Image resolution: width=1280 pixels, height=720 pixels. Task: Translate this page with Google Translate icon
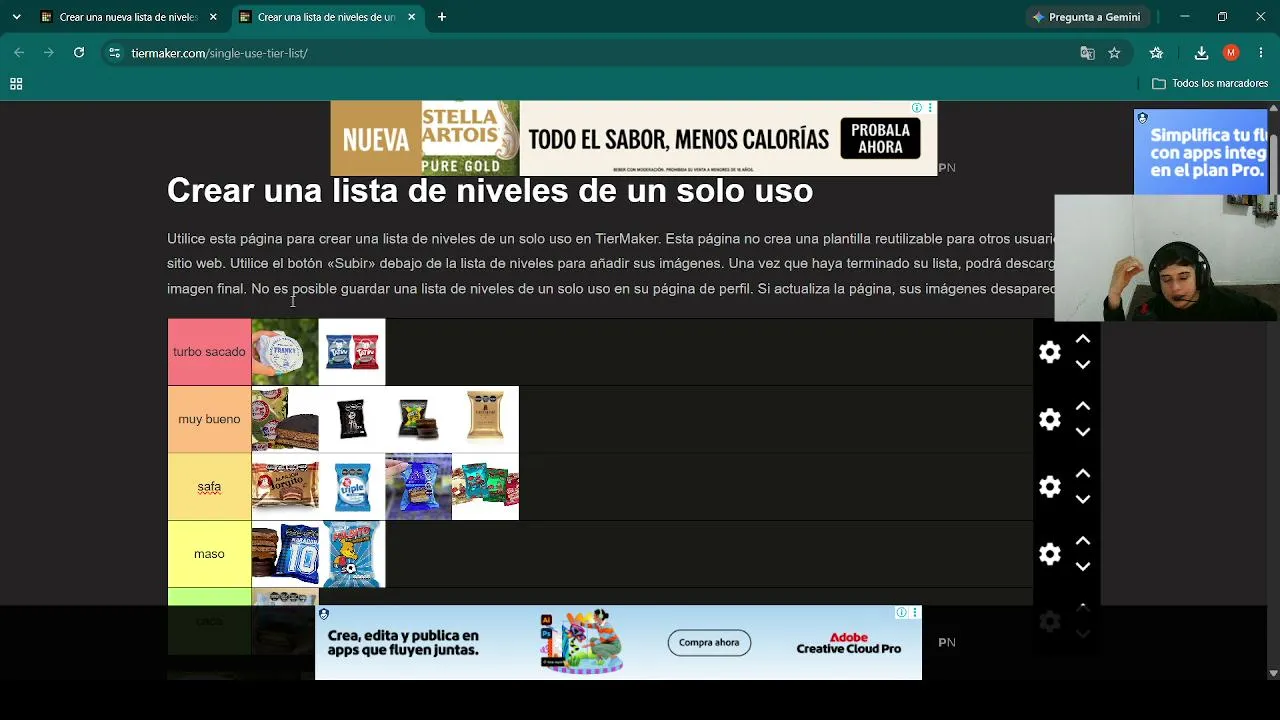(1087, 53)
